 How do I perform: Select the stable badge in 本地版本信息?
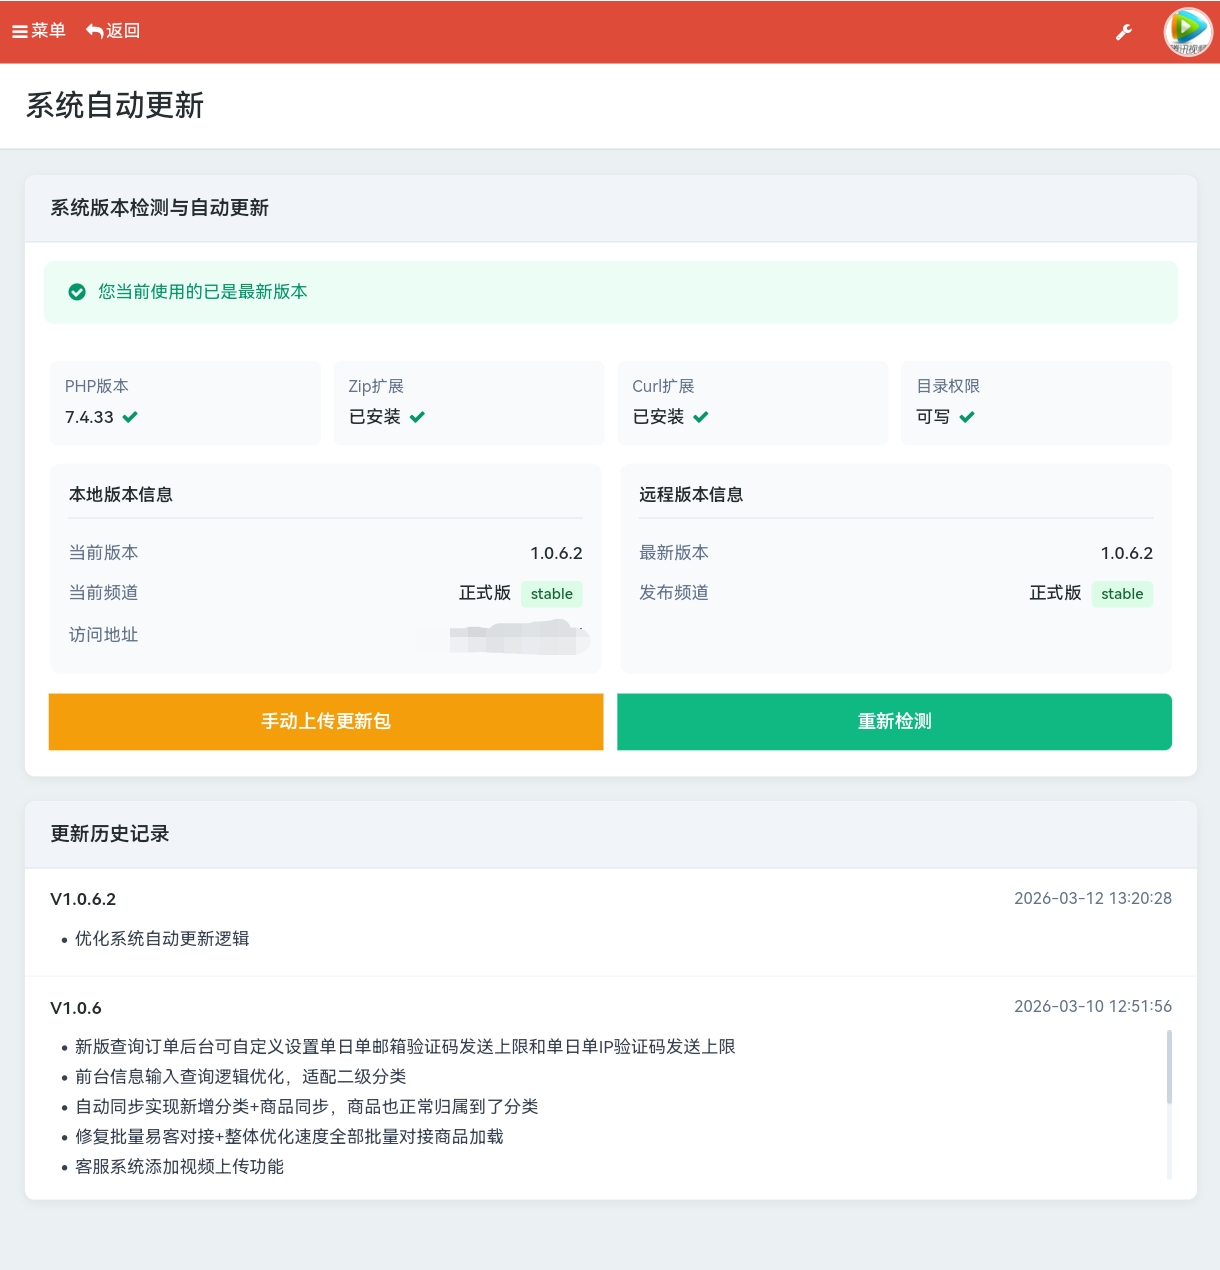pyautogui.click(x=551, y=593)
